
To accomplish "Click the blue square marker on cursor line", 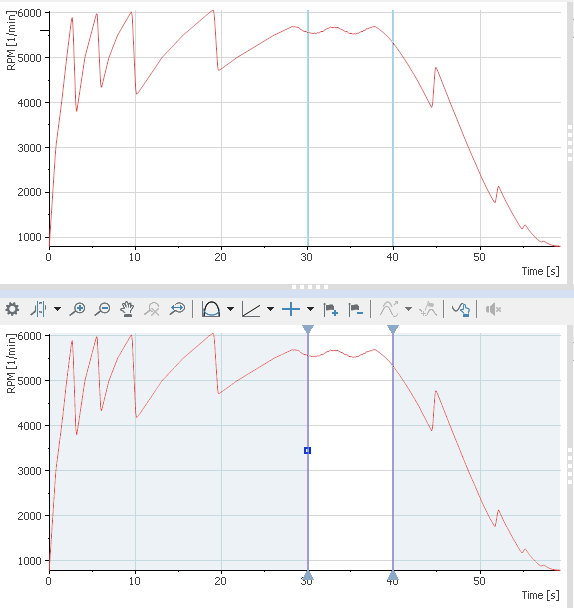I will click(x=308, y=451).
